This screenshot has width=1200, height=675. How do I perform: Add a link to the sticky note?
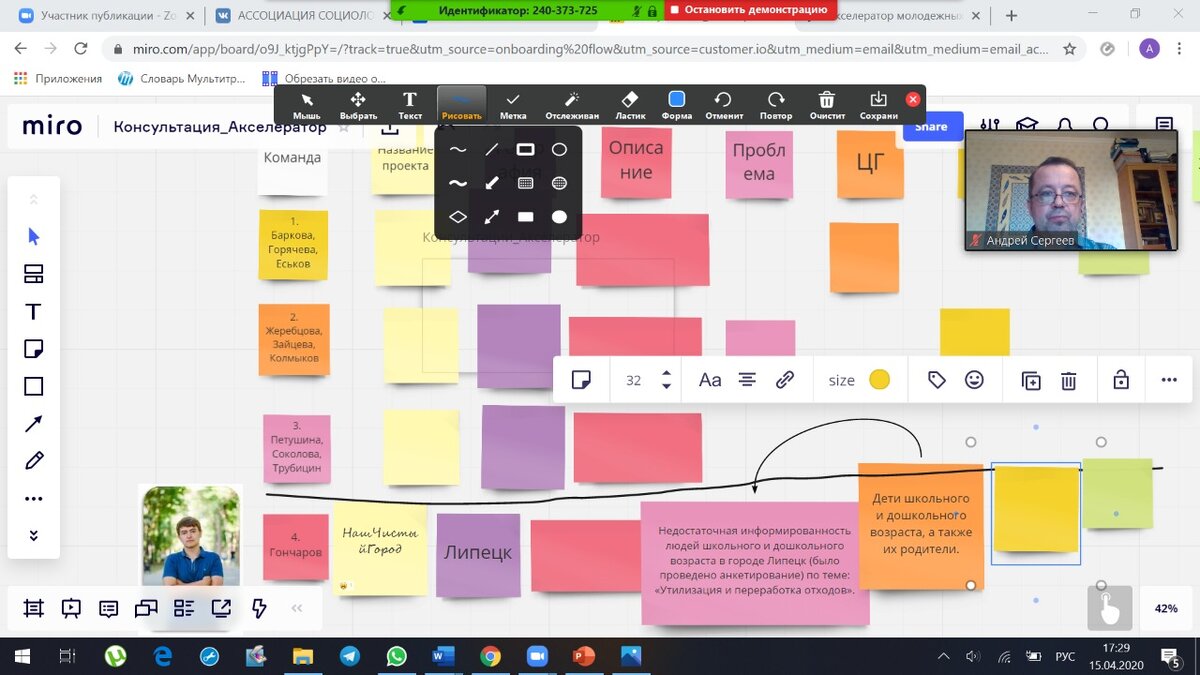[x=785, y=380]
